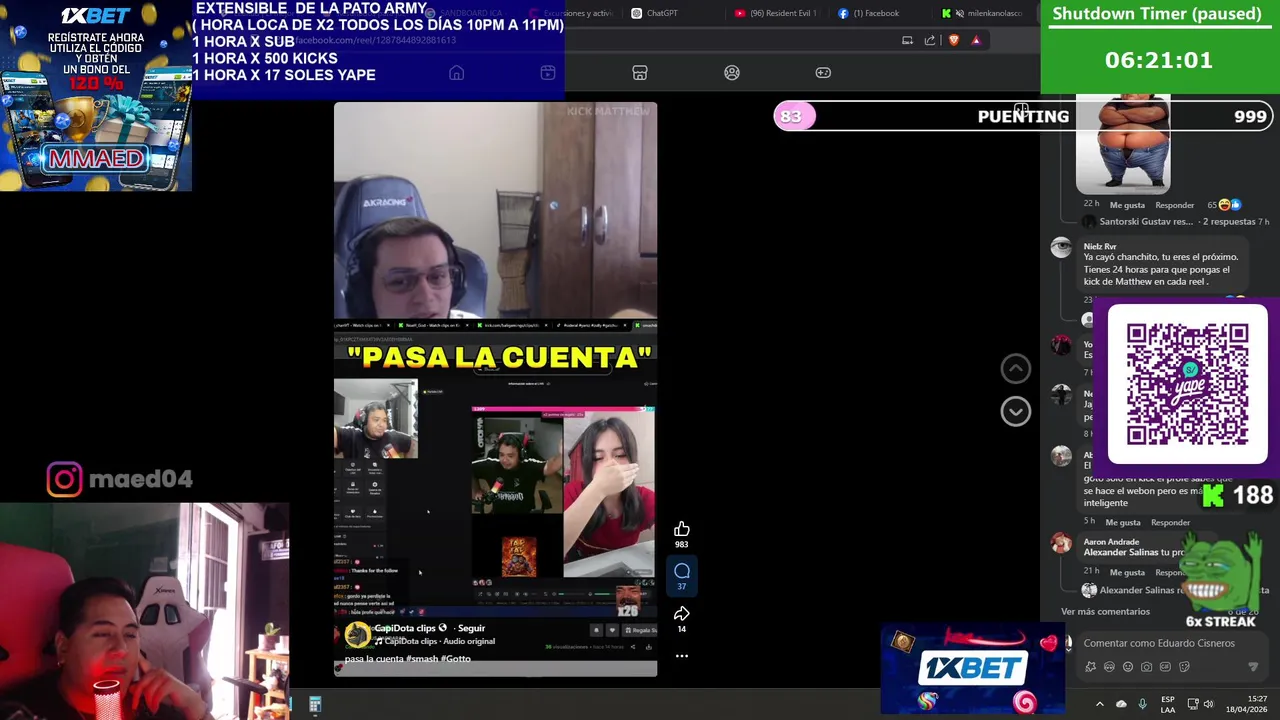Click the Brave Rewards triangle icon
Viewport: 1280px width, 720px height.
coord(976,40)
